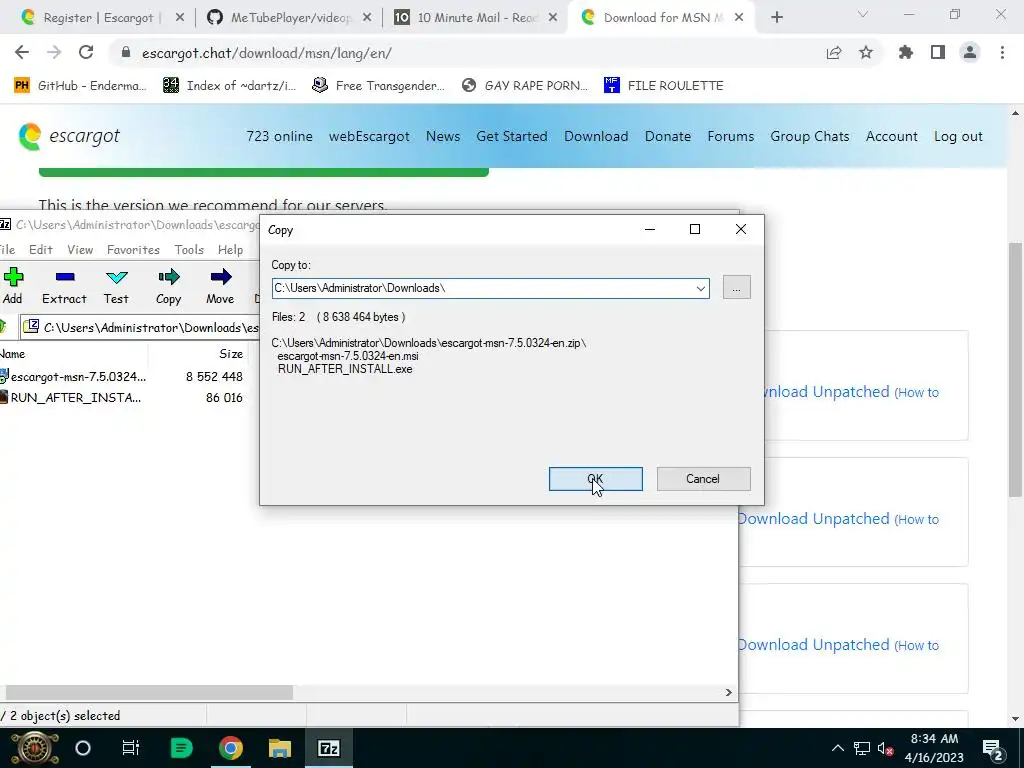Open the notification center icon
The height and width of the screenshot is (768, 1024).
pyautogui.click(x=993, y=748)
